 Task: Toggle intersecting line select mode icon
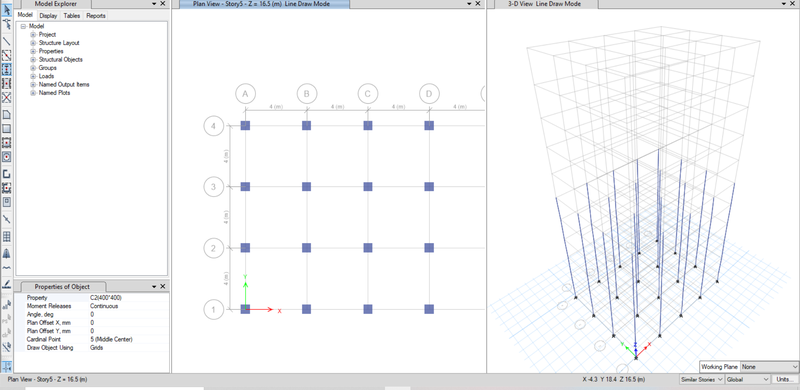(7, 347)
